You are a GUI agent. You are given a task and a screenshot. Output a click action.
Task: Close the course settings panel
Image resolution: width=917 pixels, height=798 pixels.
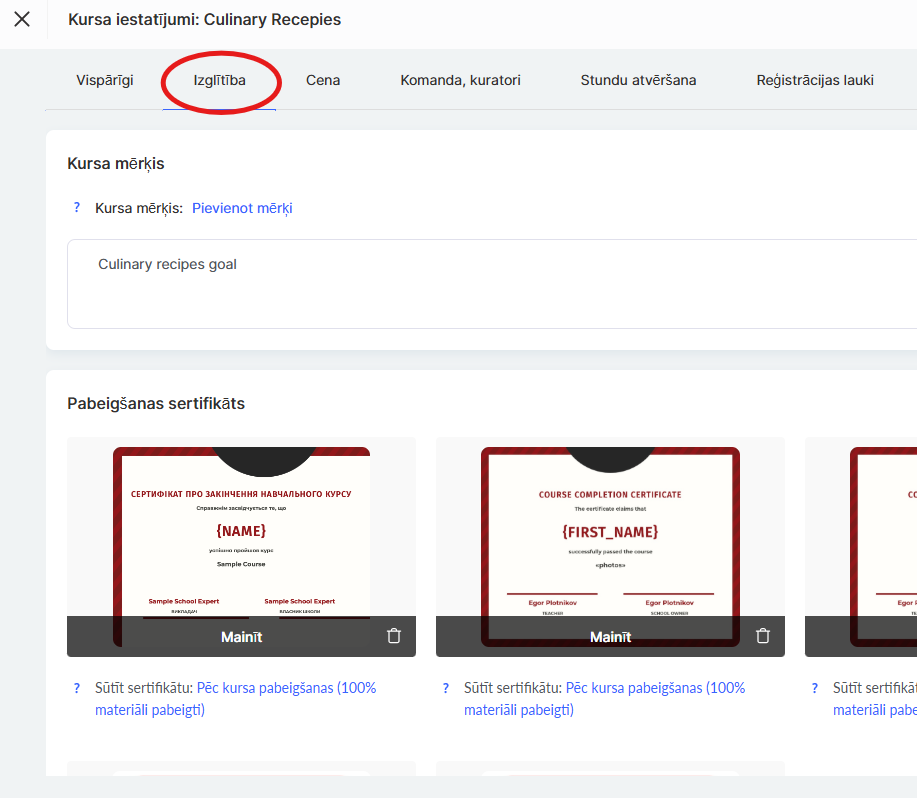click(x=22, y=20)
